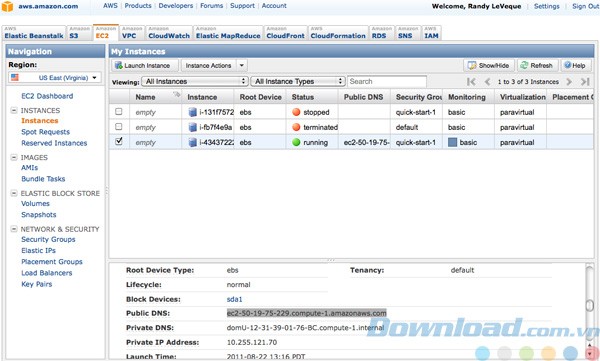600x361 pixels.
Task: Click the server icon of instance i-131f7572
Action: 192,112
